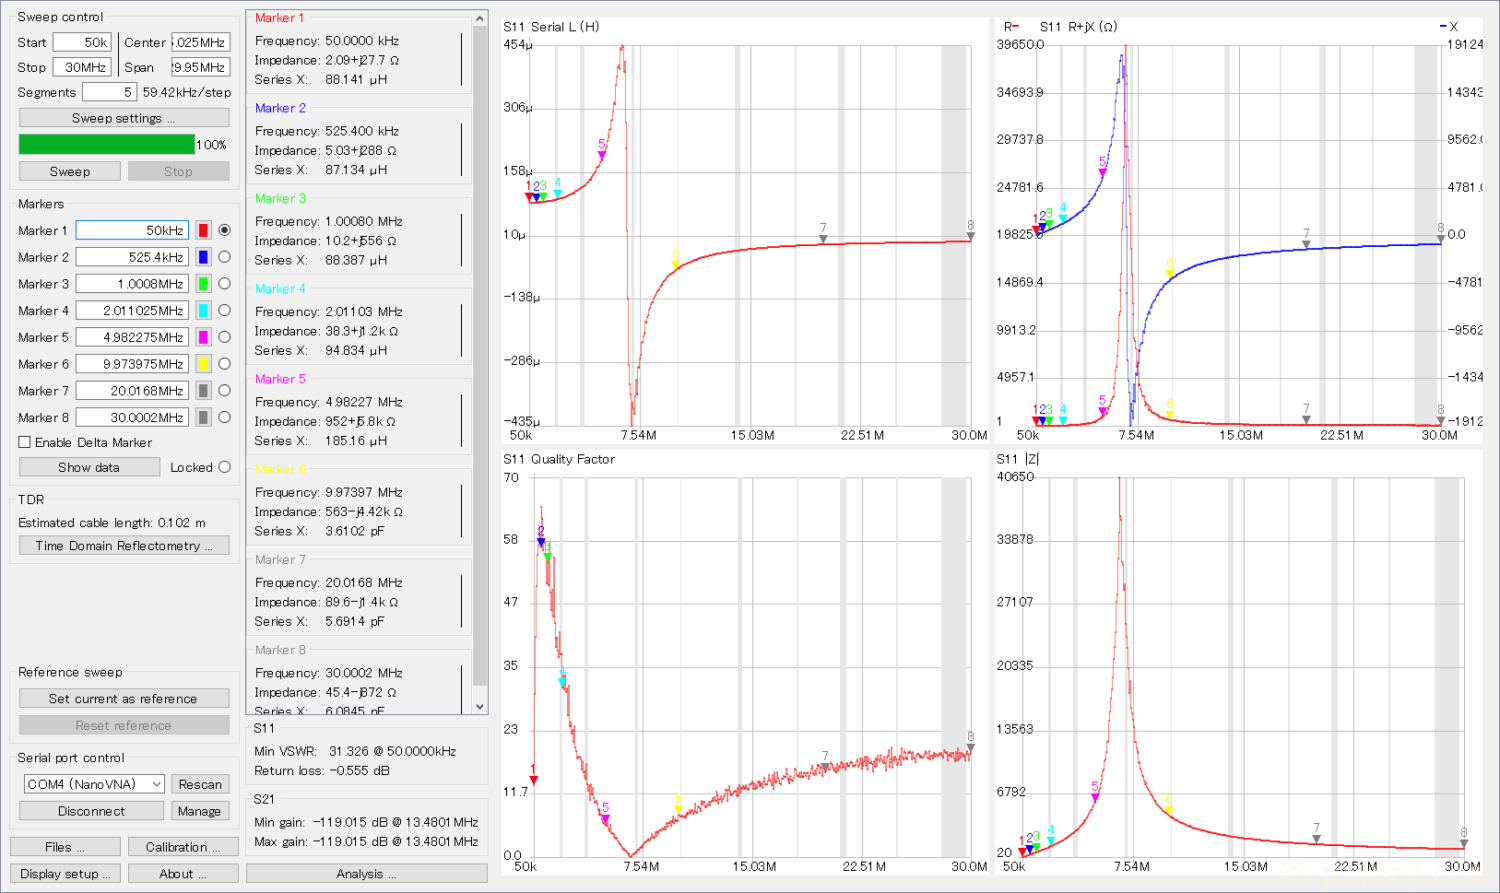Open the Analysis panel
Viewport: 1500px width, 893px height.
pos(366,874)
